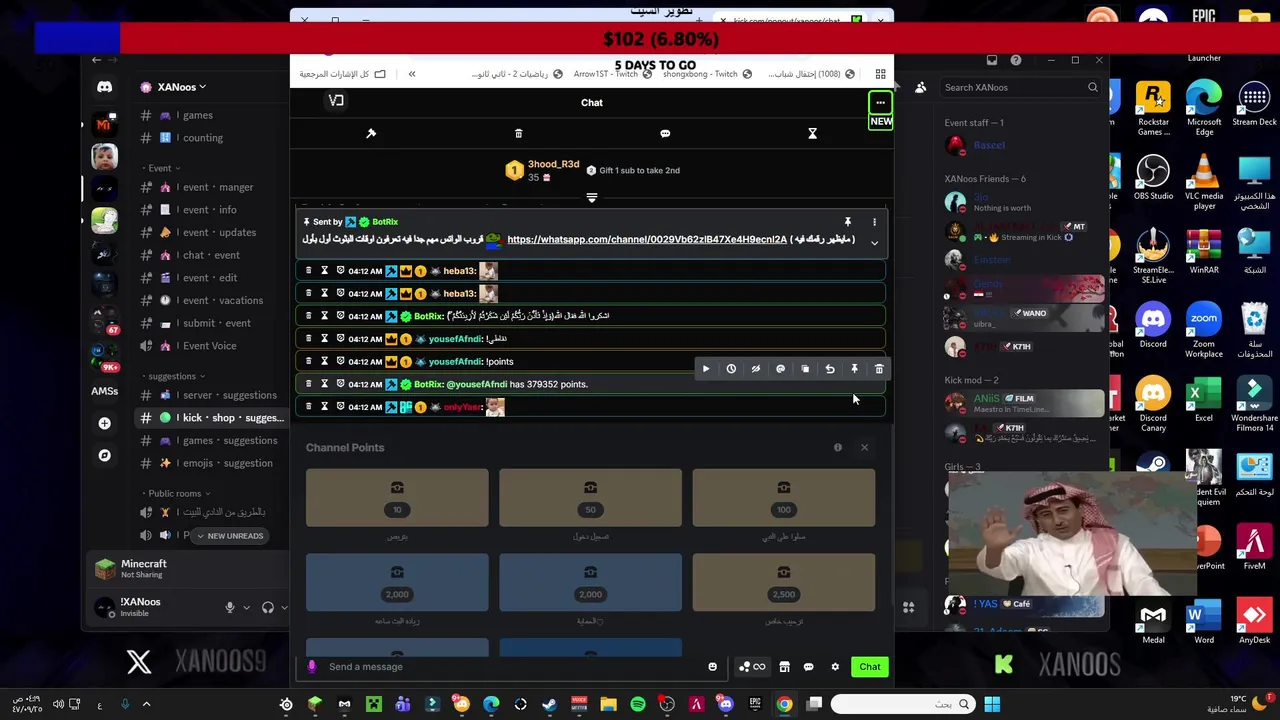The height and width of the screenshot is (720, 1280).
Task: Click the clock icon in message hover toolbar
Action: [731, 369]
